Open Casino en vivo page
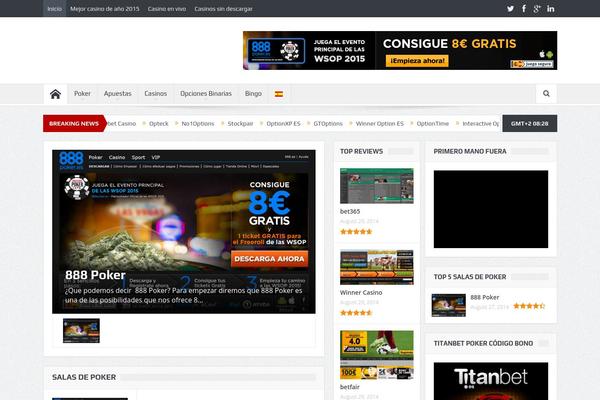 pos(166,8)
